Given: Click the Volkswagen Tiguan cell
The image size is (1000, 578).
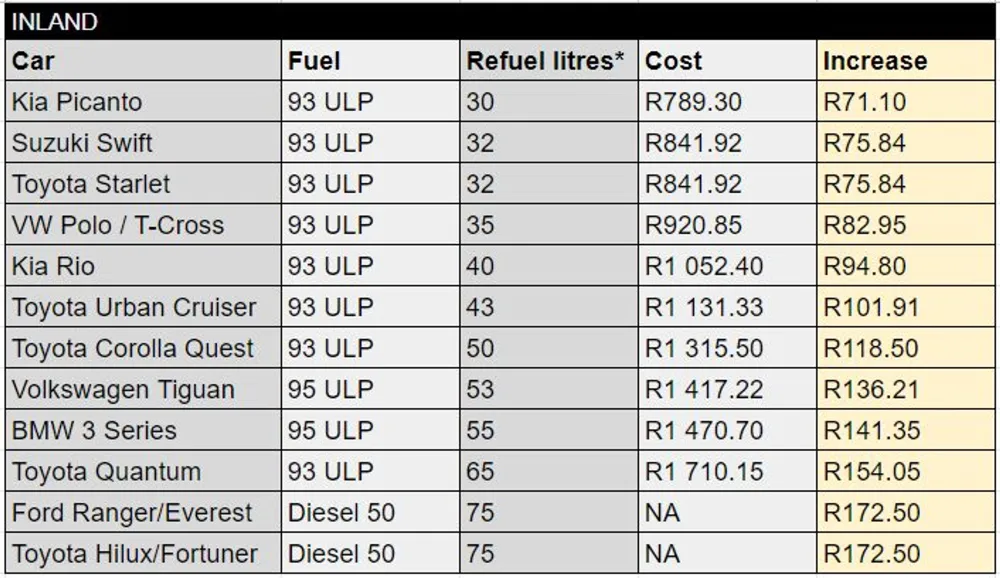Looking at the screenshot, I should click(143, 389).
